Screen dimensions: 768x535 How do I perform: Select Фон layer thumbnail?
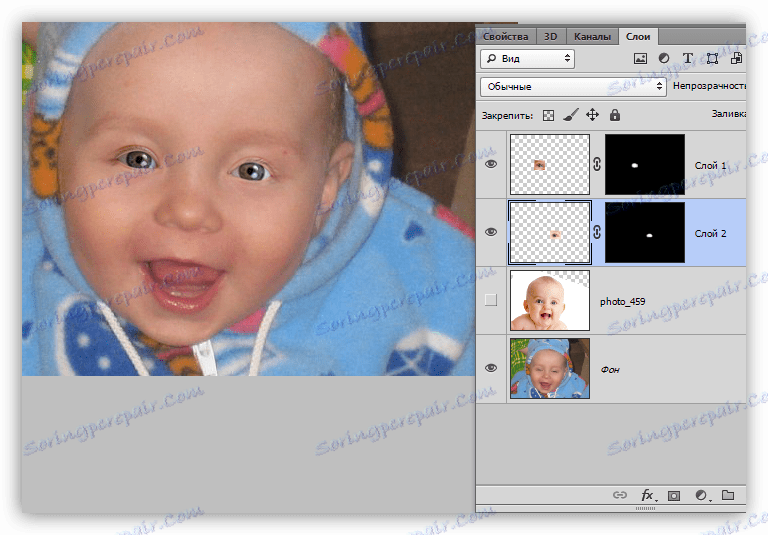(550, 368)
